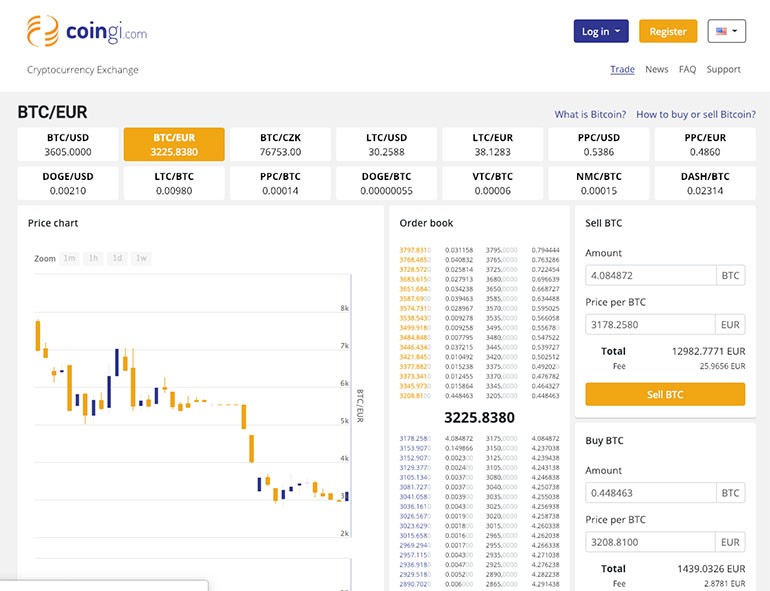Click ask price 3208.8100 in order book
Viewport: 770px width, 591px height.
pyautogui.click(x=415, y=396)
